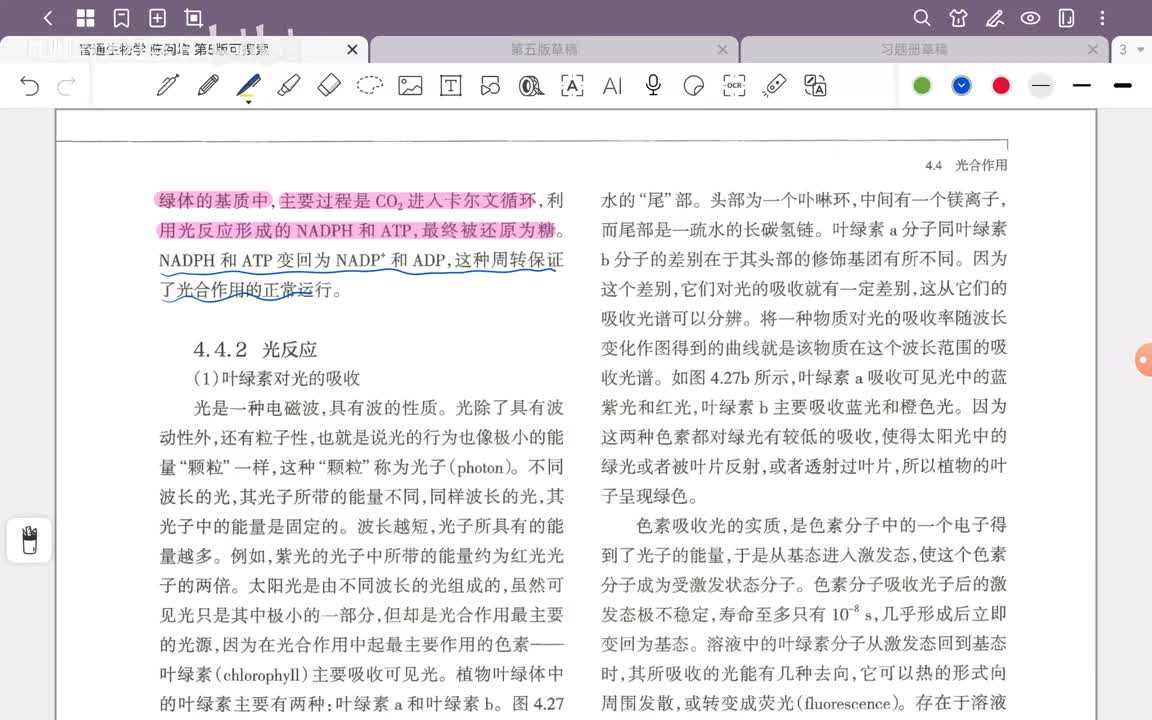Select the lasso selection tool
The height and width of the screenshot is (720, 1152).
[x=370, y=85]
